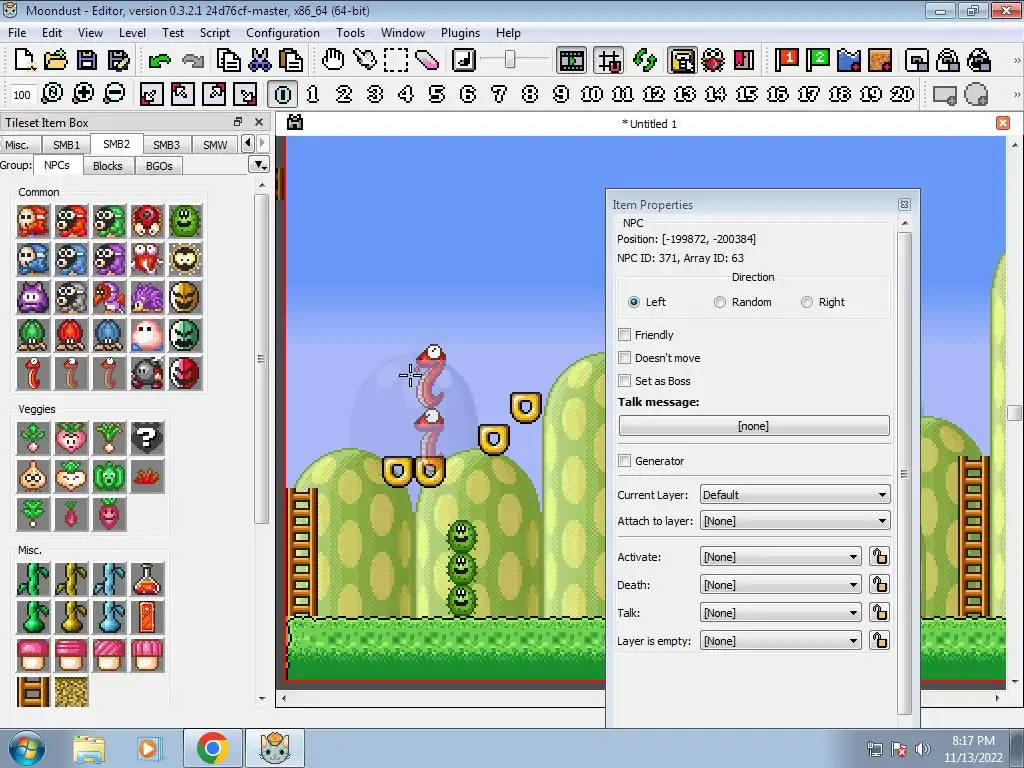Screen dimensions: 1024x768
Task: Select the hand scroll tool
Action: pyautogui.click(x=333, y=60)
